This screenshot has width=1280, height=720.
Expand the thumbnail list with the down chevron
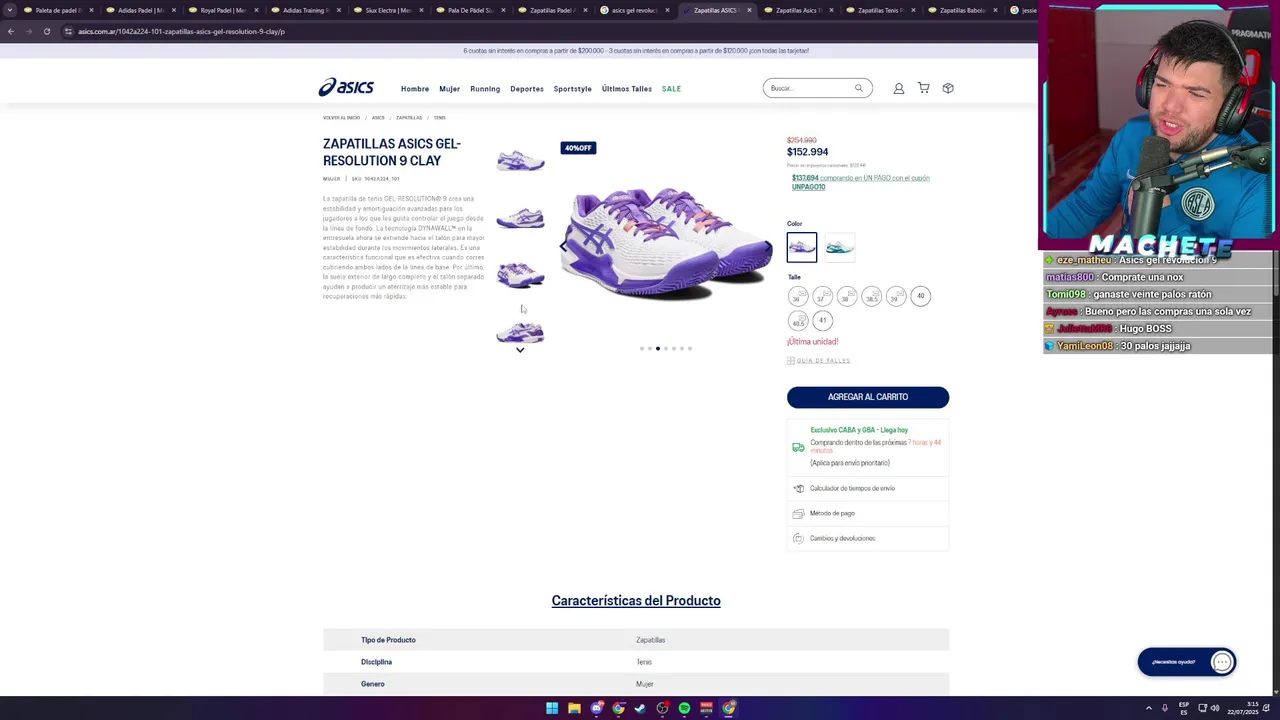tap(520, 350)
